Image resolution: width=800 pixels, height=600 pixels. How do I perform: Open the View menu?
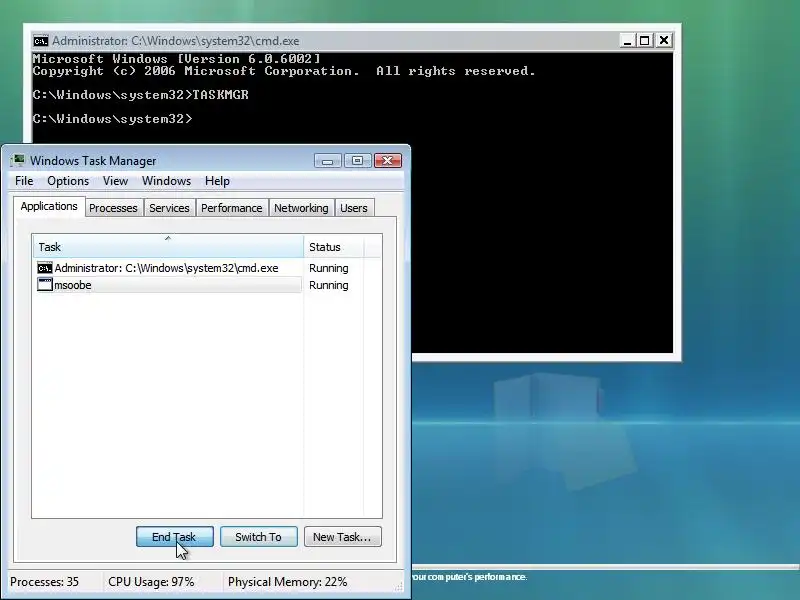(115, 181)
